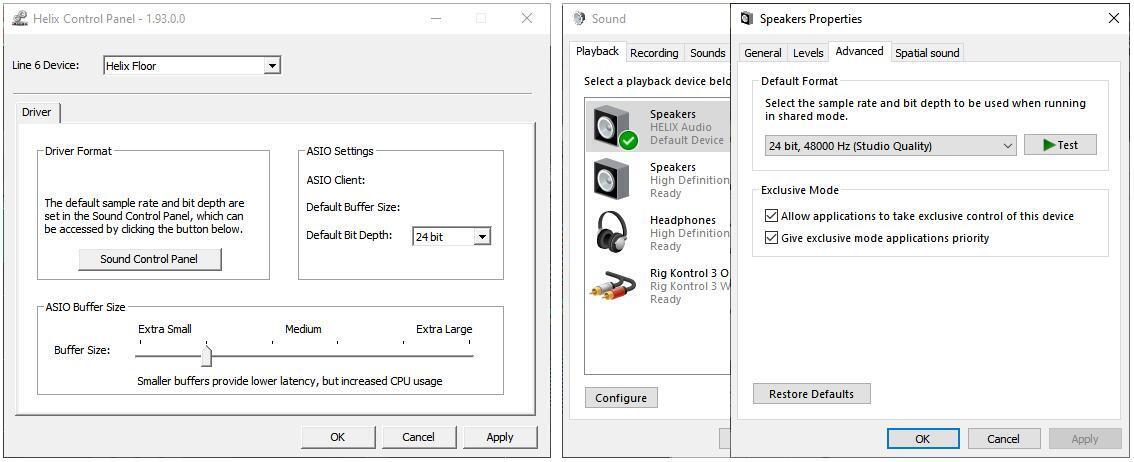Close the Speakers Properties dialog
1134x462 pixels.
tap(1114, 18)
